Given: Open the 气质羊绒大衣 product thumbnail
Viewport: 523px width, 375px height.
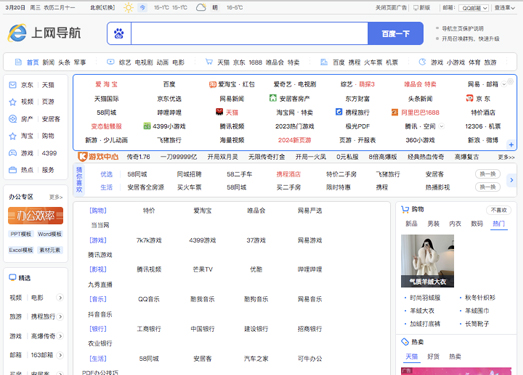Looking at the screenshot, I should click(x=427, y=261).
